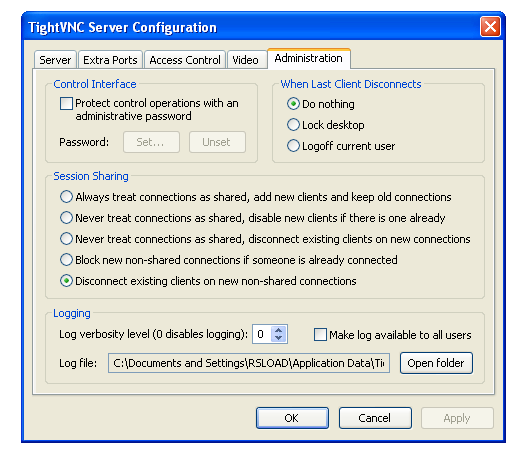The height and width of the screenshot is (458, 523).
Task: Confirm settings with the OK button
Action: click(292, 418)
